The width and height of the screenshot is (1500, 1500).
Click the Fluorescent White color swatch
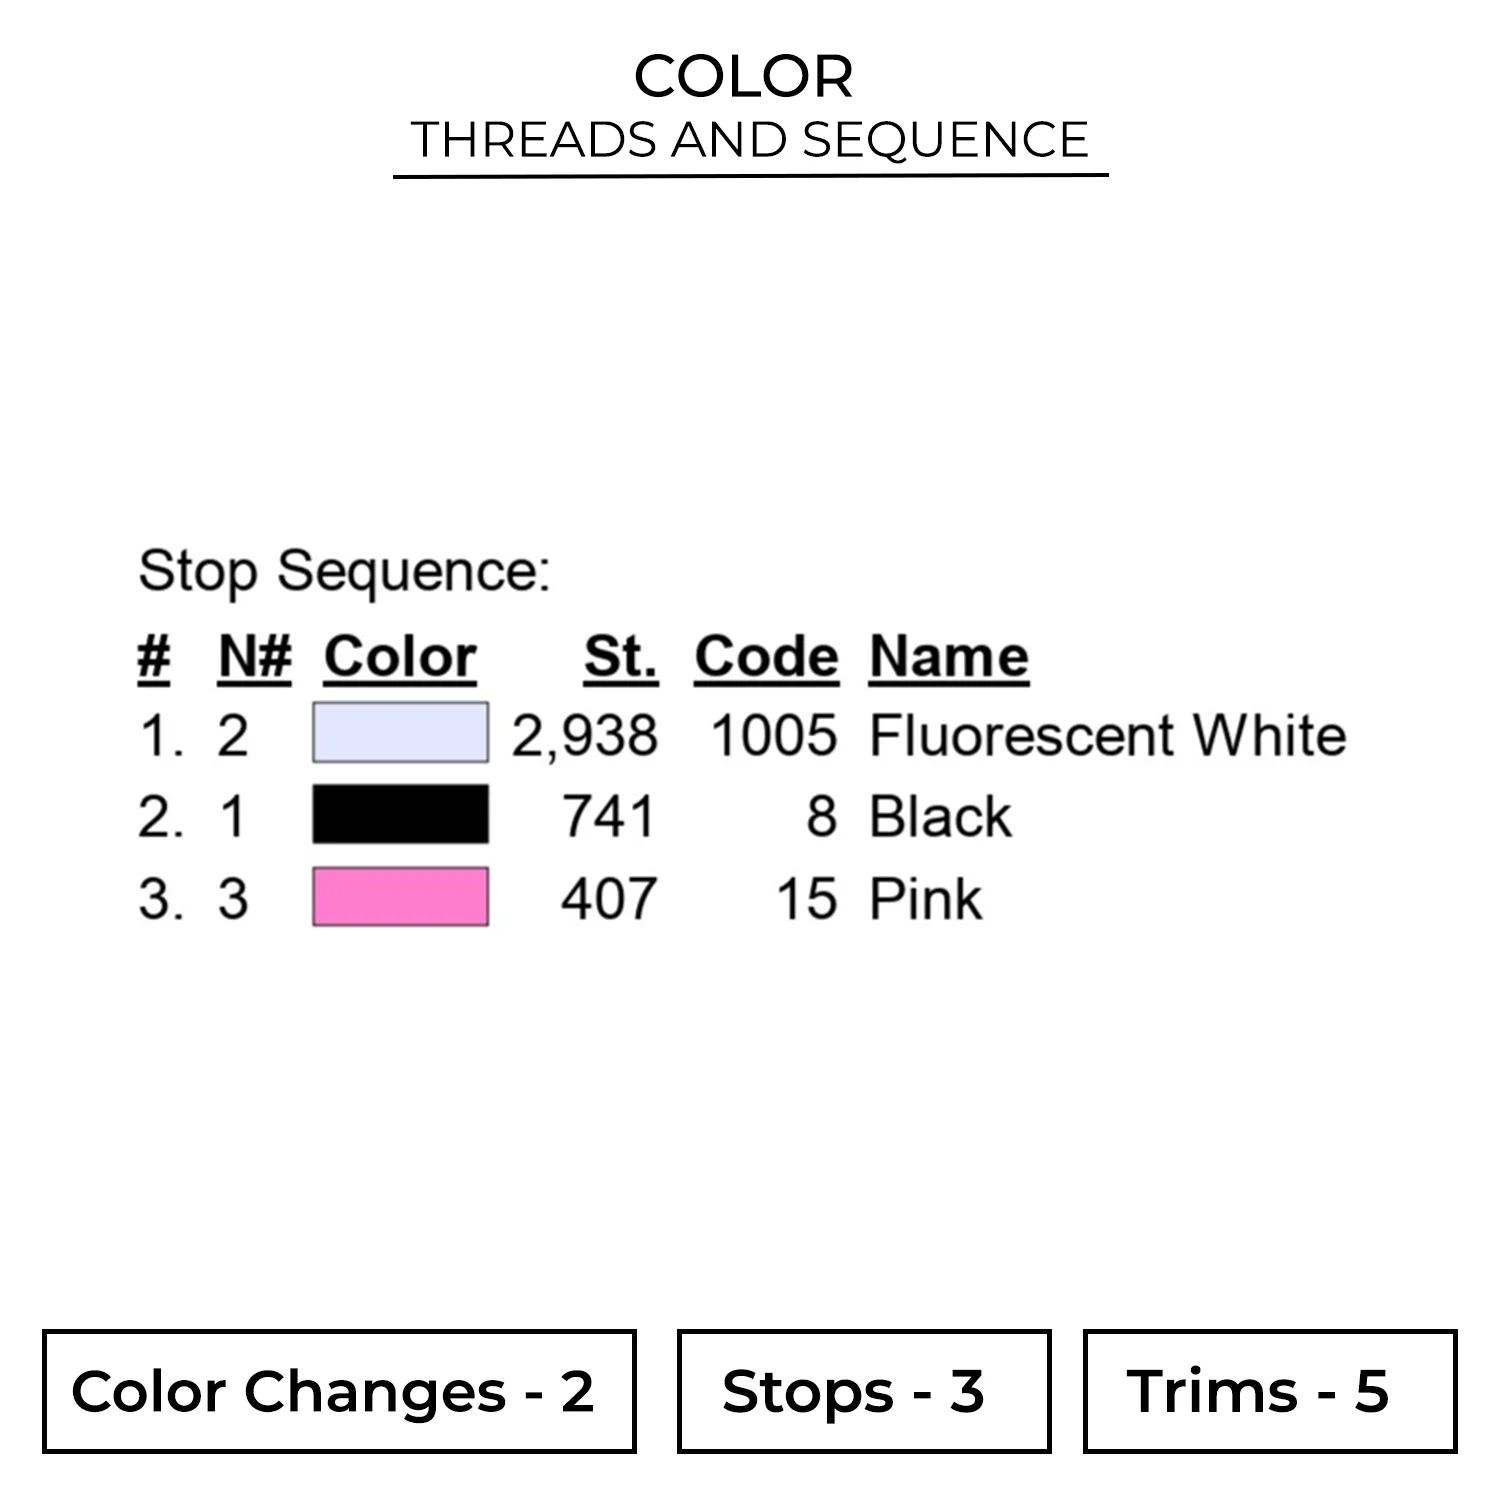400,733
